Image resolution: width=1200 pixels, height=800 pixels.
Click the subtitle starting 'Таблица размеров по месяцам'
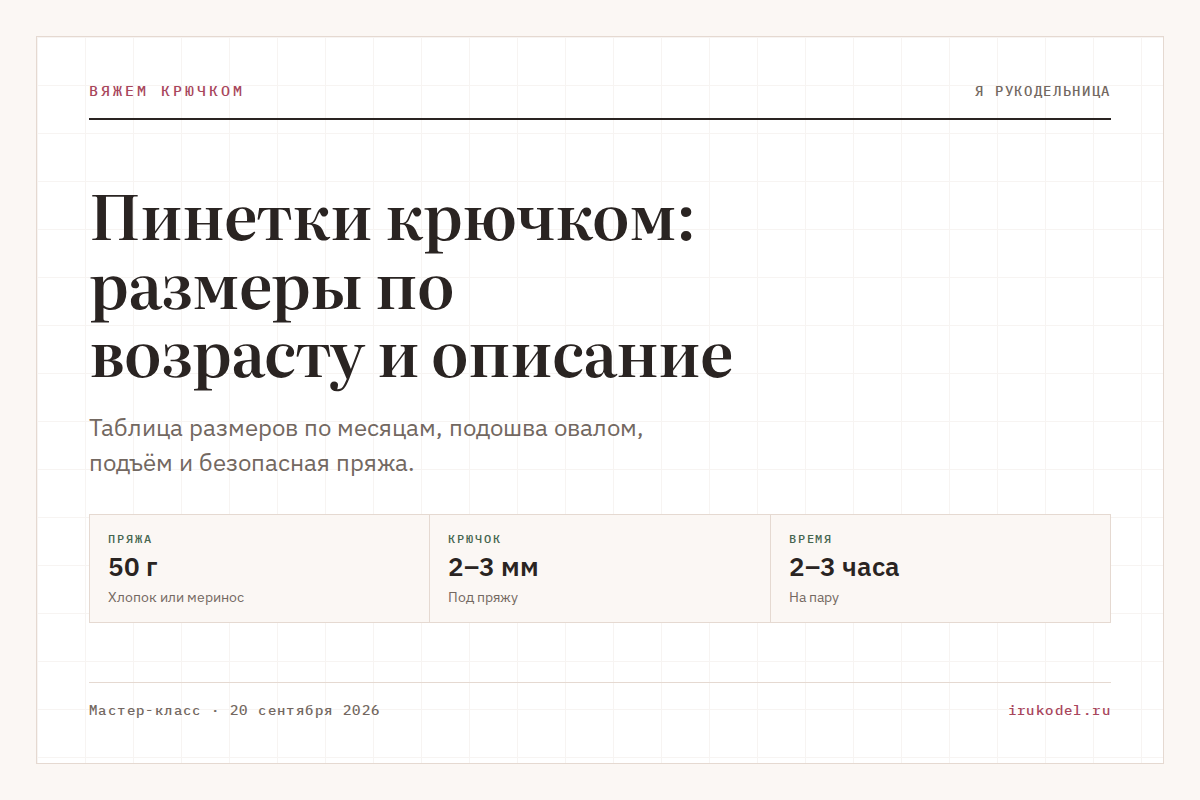pyautogui.click(x=365, y=446)
